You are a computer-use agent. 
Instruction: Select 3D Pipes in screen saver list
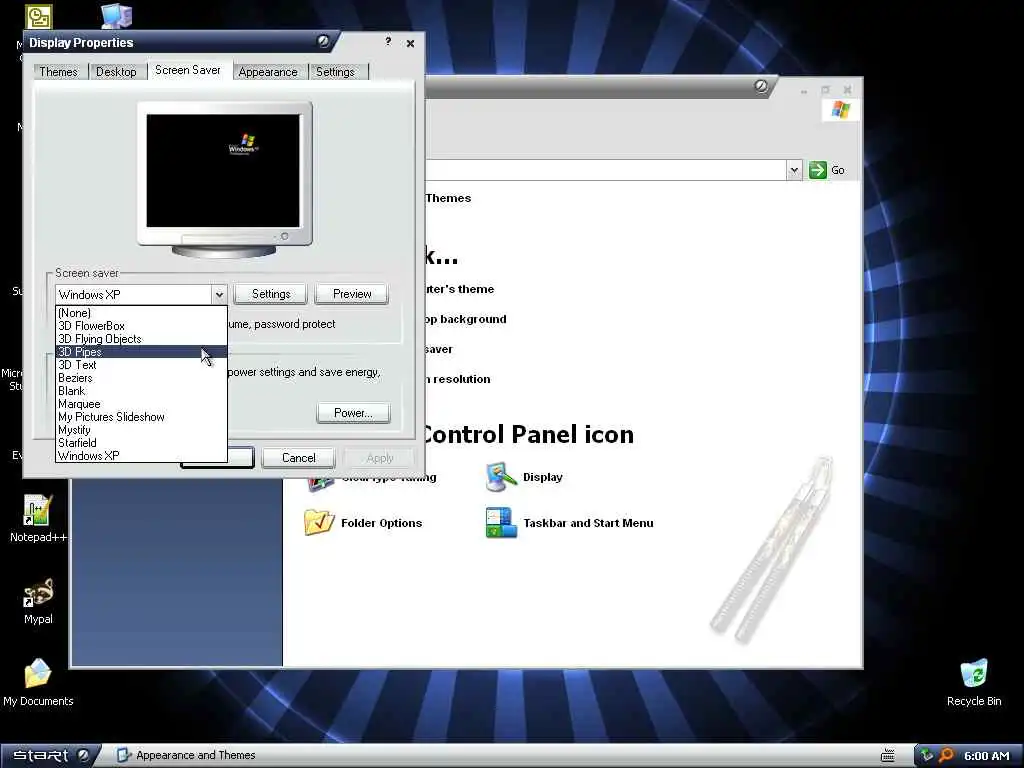pyautogui.click(x=141, y=351)
